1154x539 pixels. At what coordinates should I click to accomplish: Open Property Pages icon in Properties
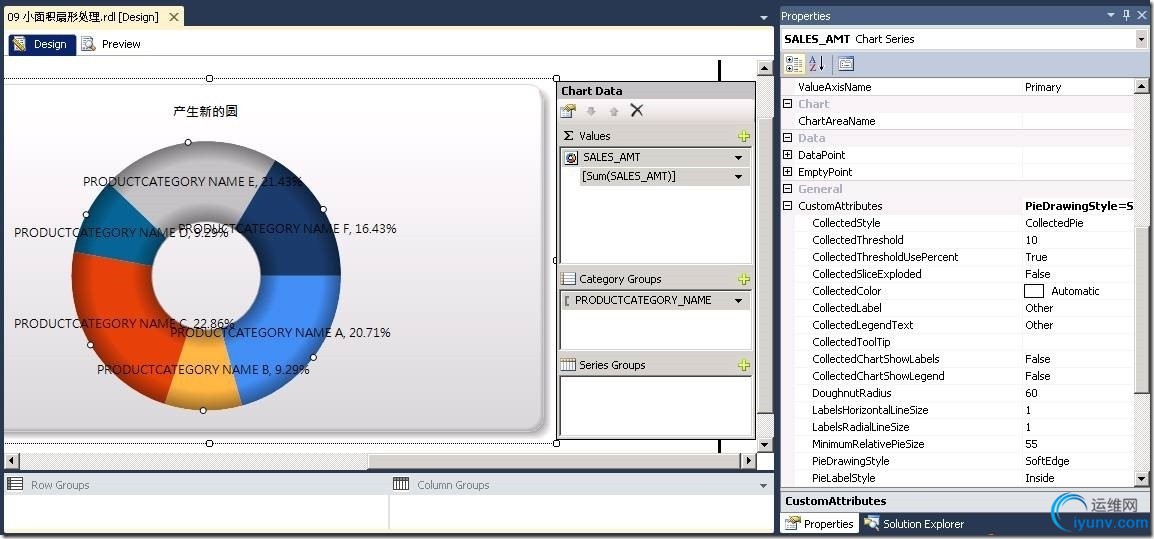[846, 64]
